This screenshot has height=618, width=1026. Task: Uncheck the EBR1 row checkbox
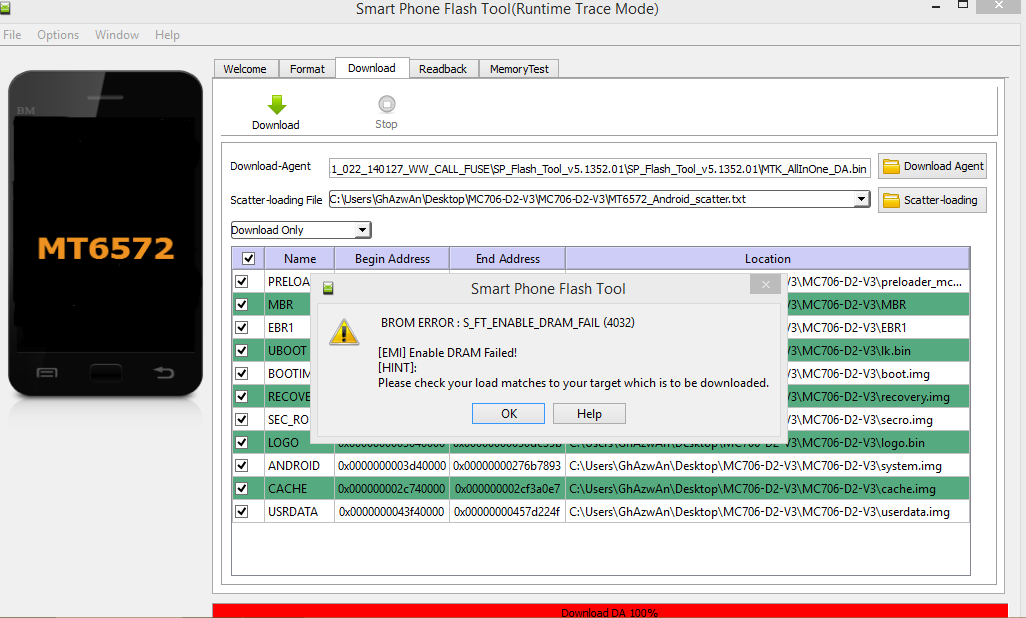coord(242,327)
